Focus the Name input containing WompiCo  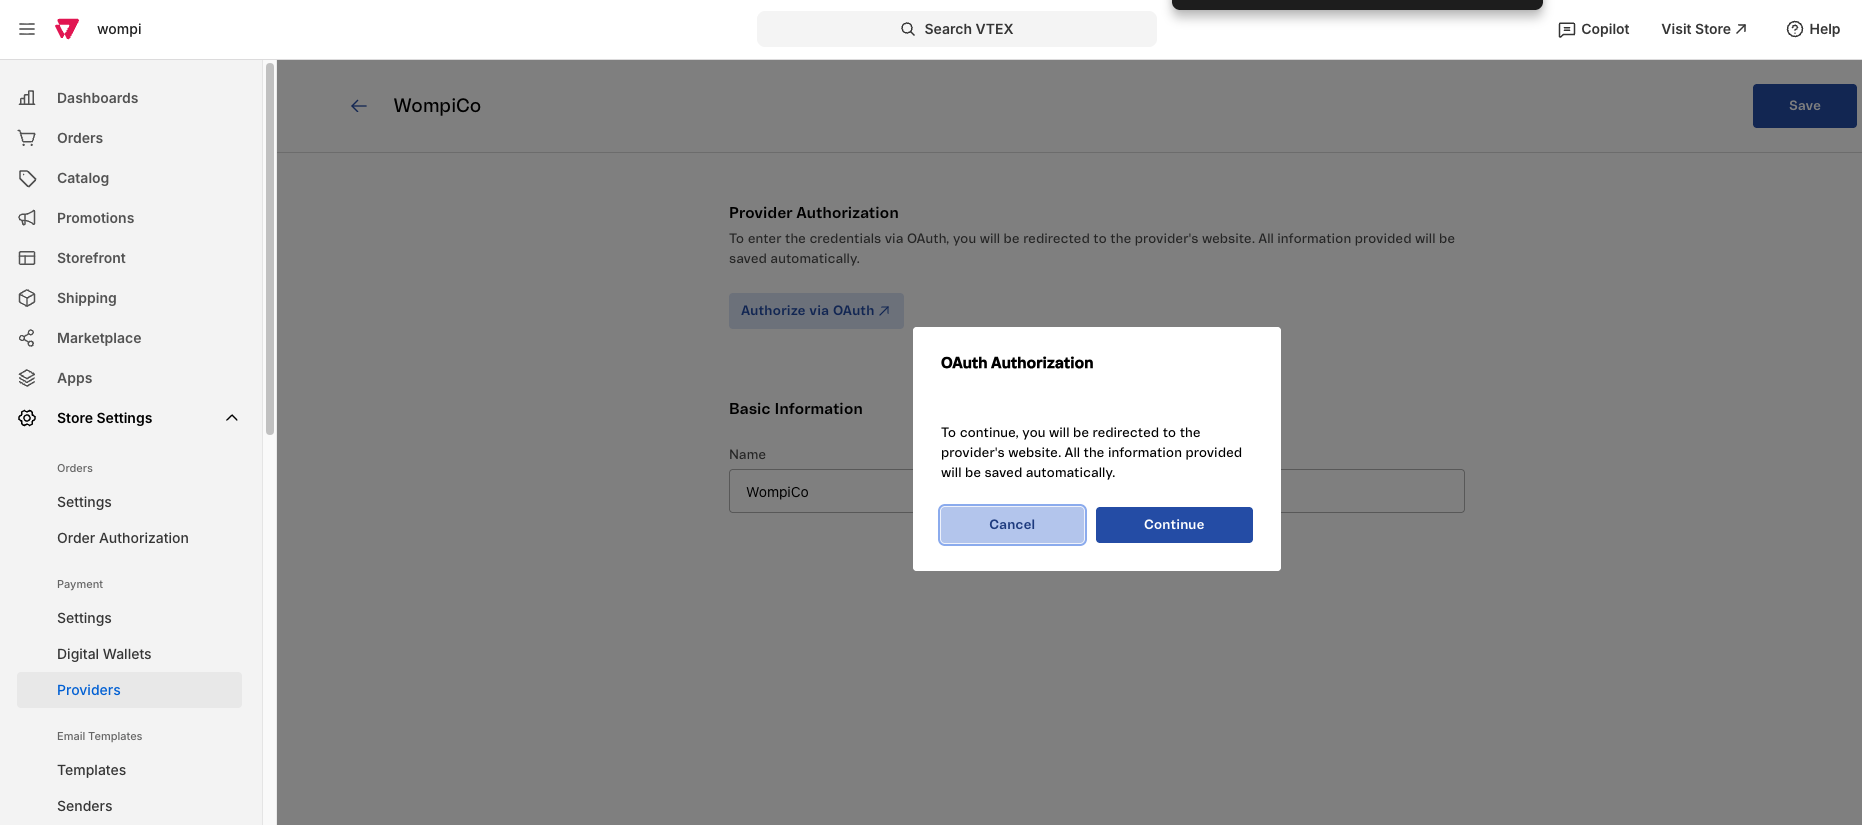(x=1097, y=491)
